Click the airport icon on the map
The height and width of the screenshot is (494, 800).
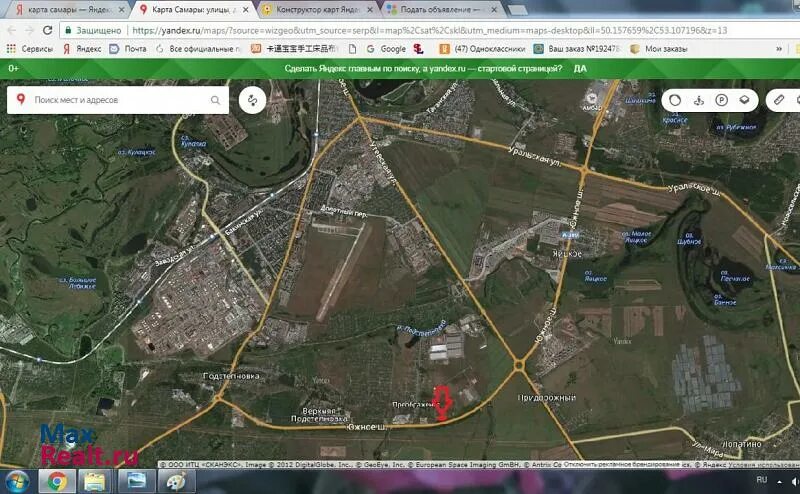tap(592, 97)
